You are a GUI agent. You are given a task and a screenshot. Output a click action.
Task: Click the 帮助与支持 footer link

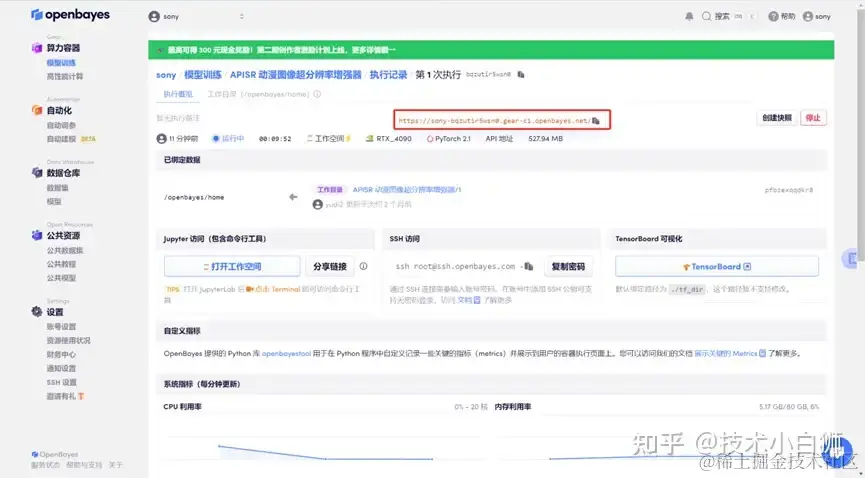[x=84, y=465]
